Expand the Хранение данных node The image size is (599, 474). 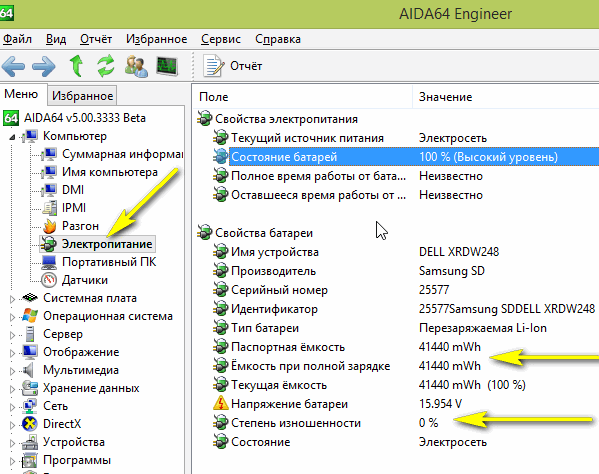[12, 389]
